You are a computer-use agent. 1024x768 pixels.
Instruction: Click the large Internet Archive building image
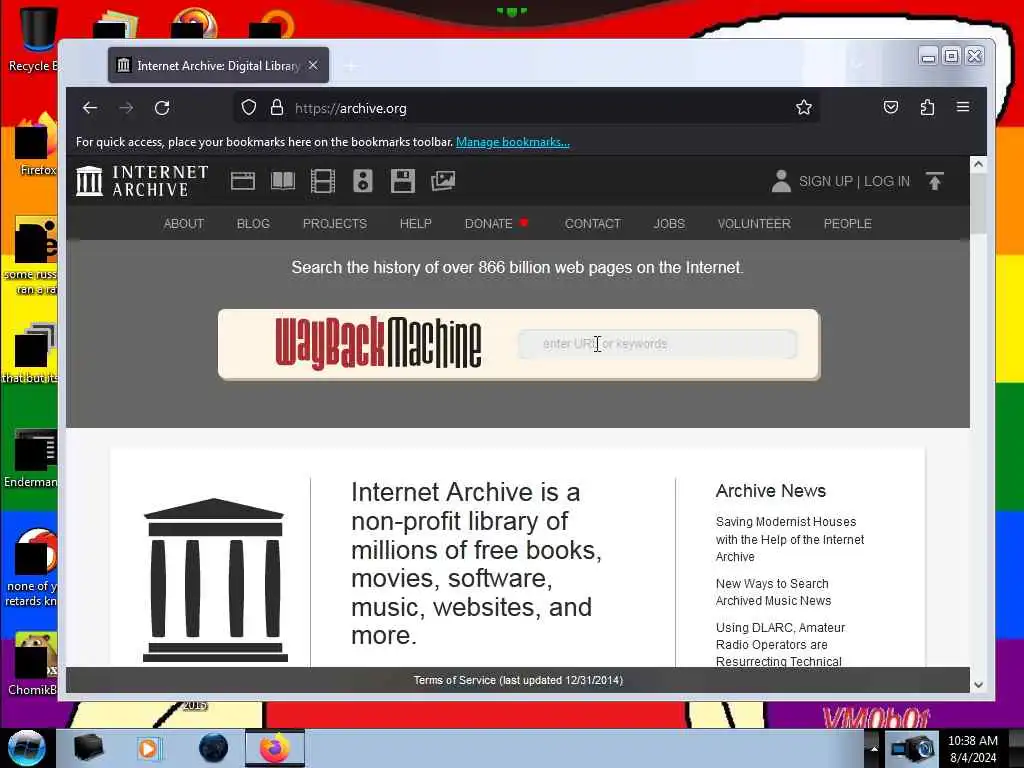(215, 580)
